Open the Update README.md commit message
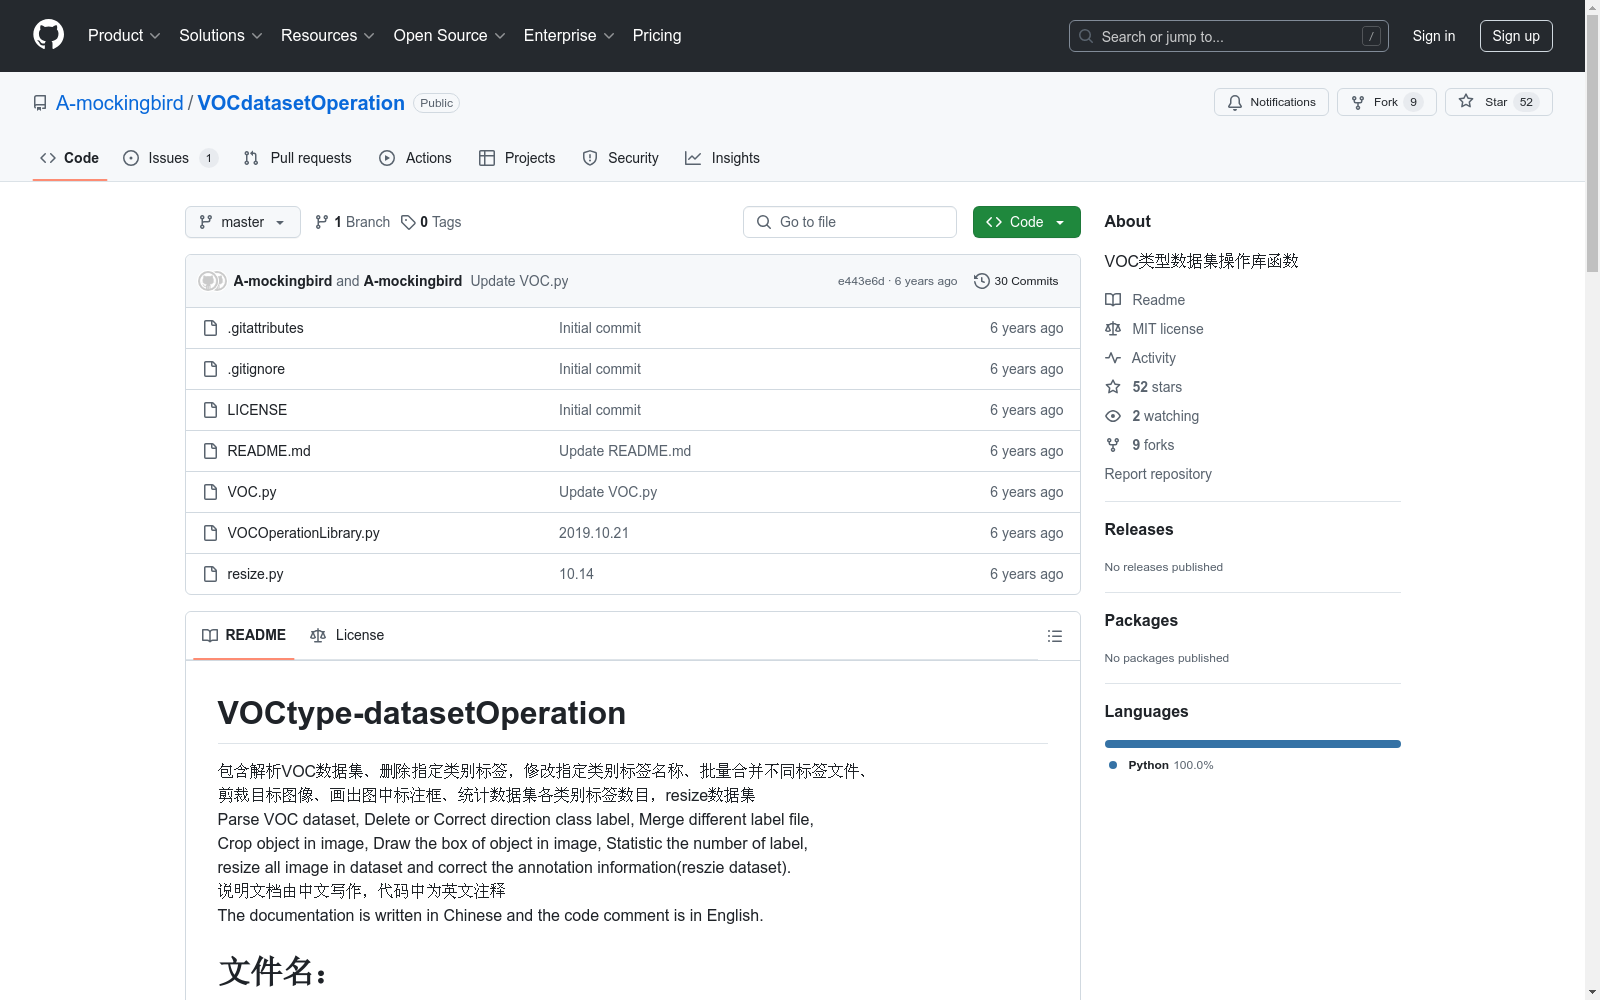 [x=625, y=451]
